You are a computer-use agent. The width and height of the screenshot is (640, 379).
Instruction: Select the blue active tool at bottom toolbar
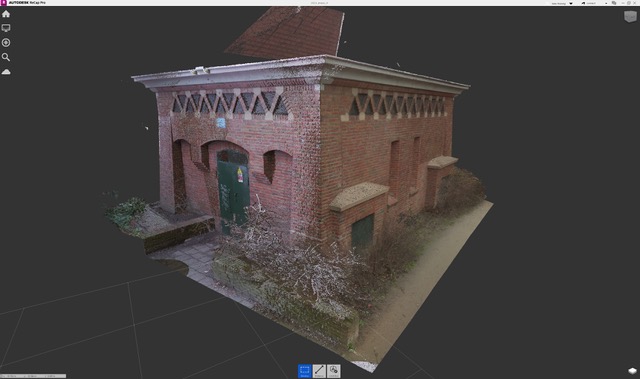(304, 371)
